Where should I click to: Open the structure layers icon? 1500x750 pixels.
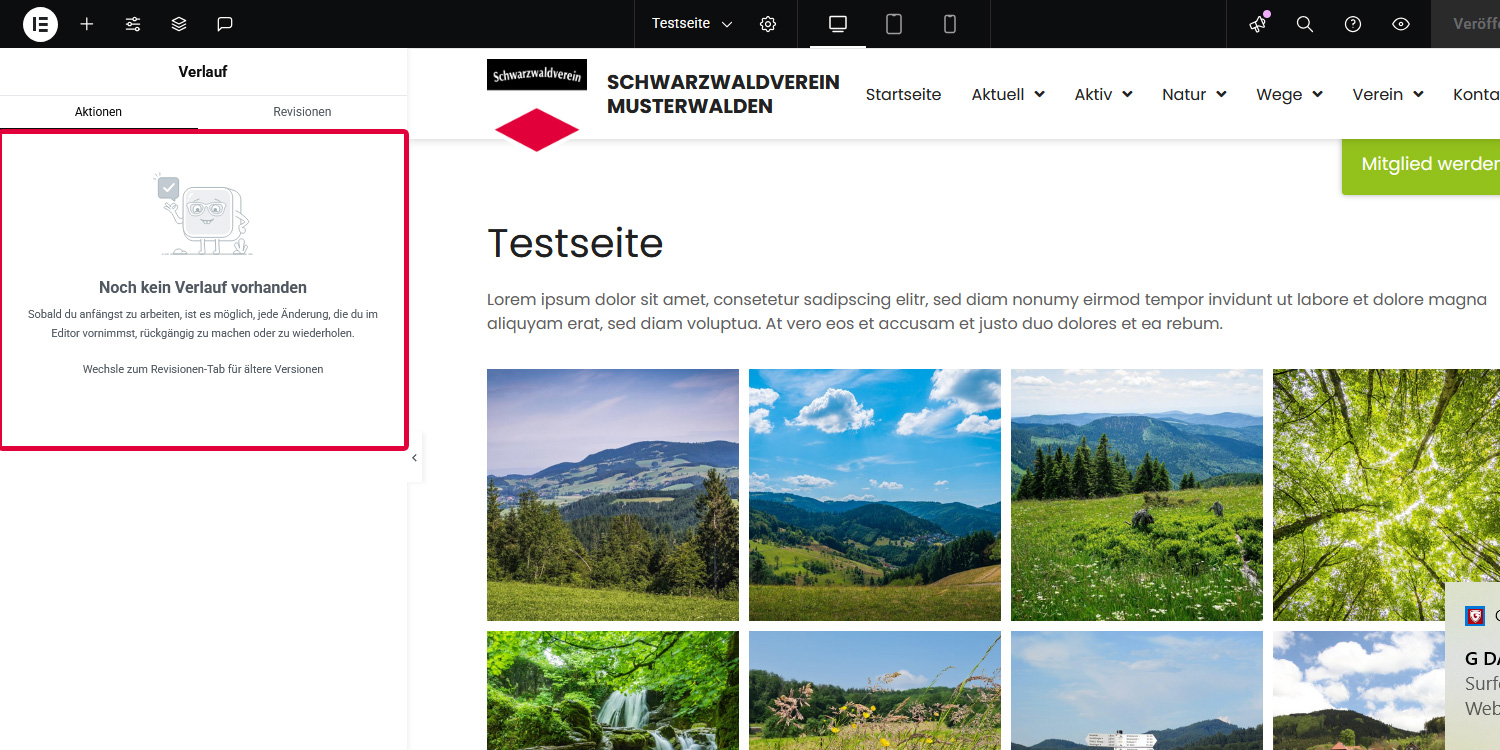[179, 24]
